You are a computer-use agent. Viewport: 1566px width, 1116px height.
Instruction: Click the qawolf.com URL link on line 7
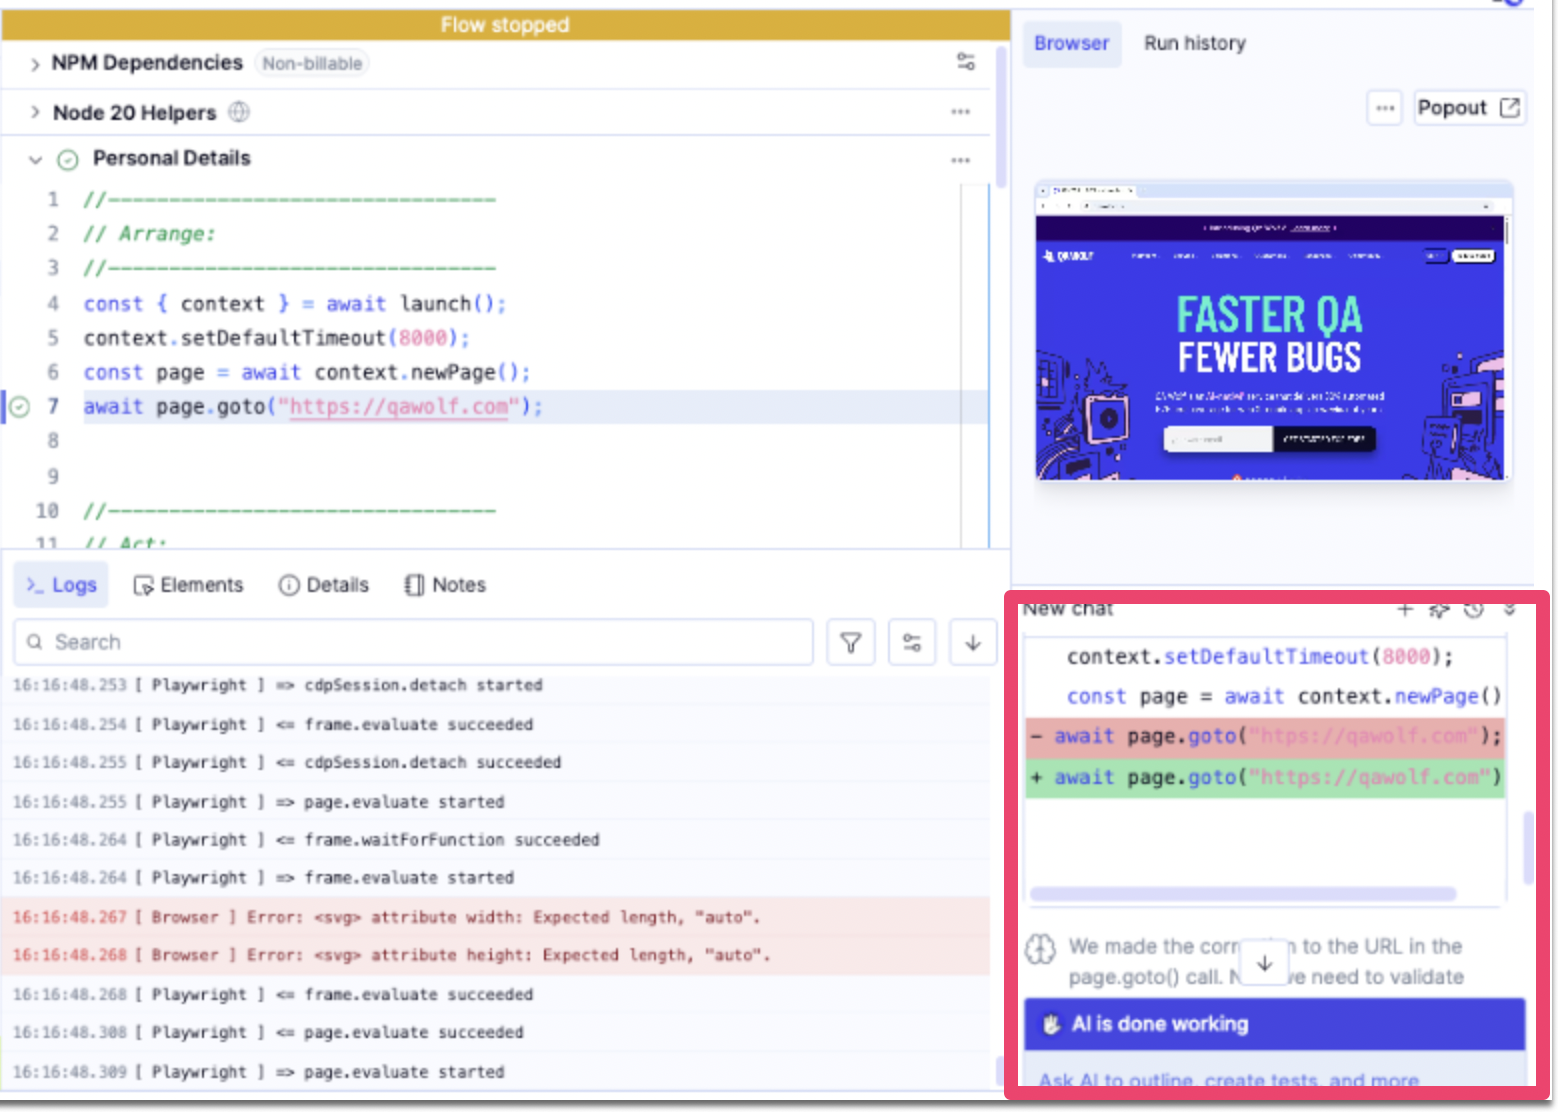point(399,407)
